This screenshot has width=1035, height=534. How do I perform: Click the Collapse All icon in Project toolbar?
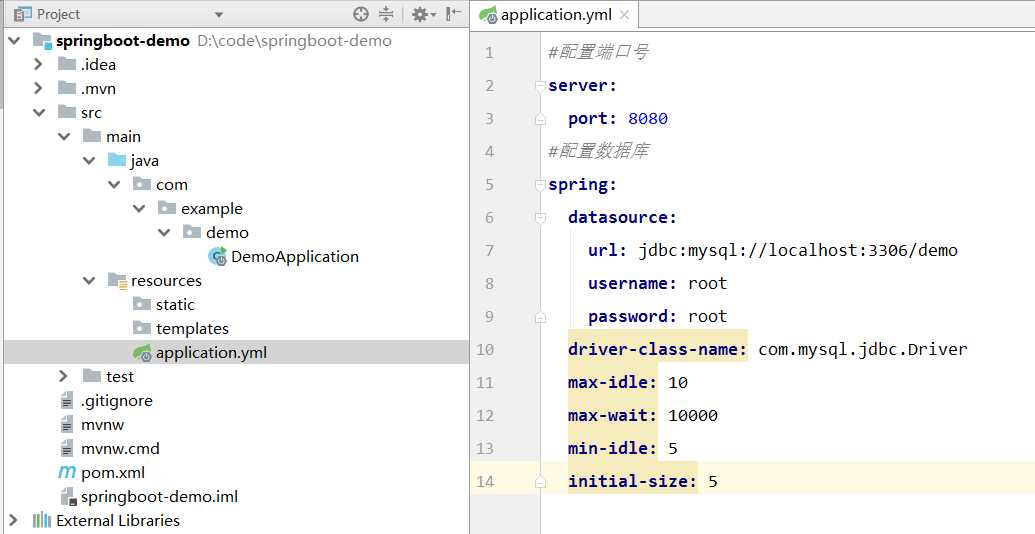click(x=386, y=14)
